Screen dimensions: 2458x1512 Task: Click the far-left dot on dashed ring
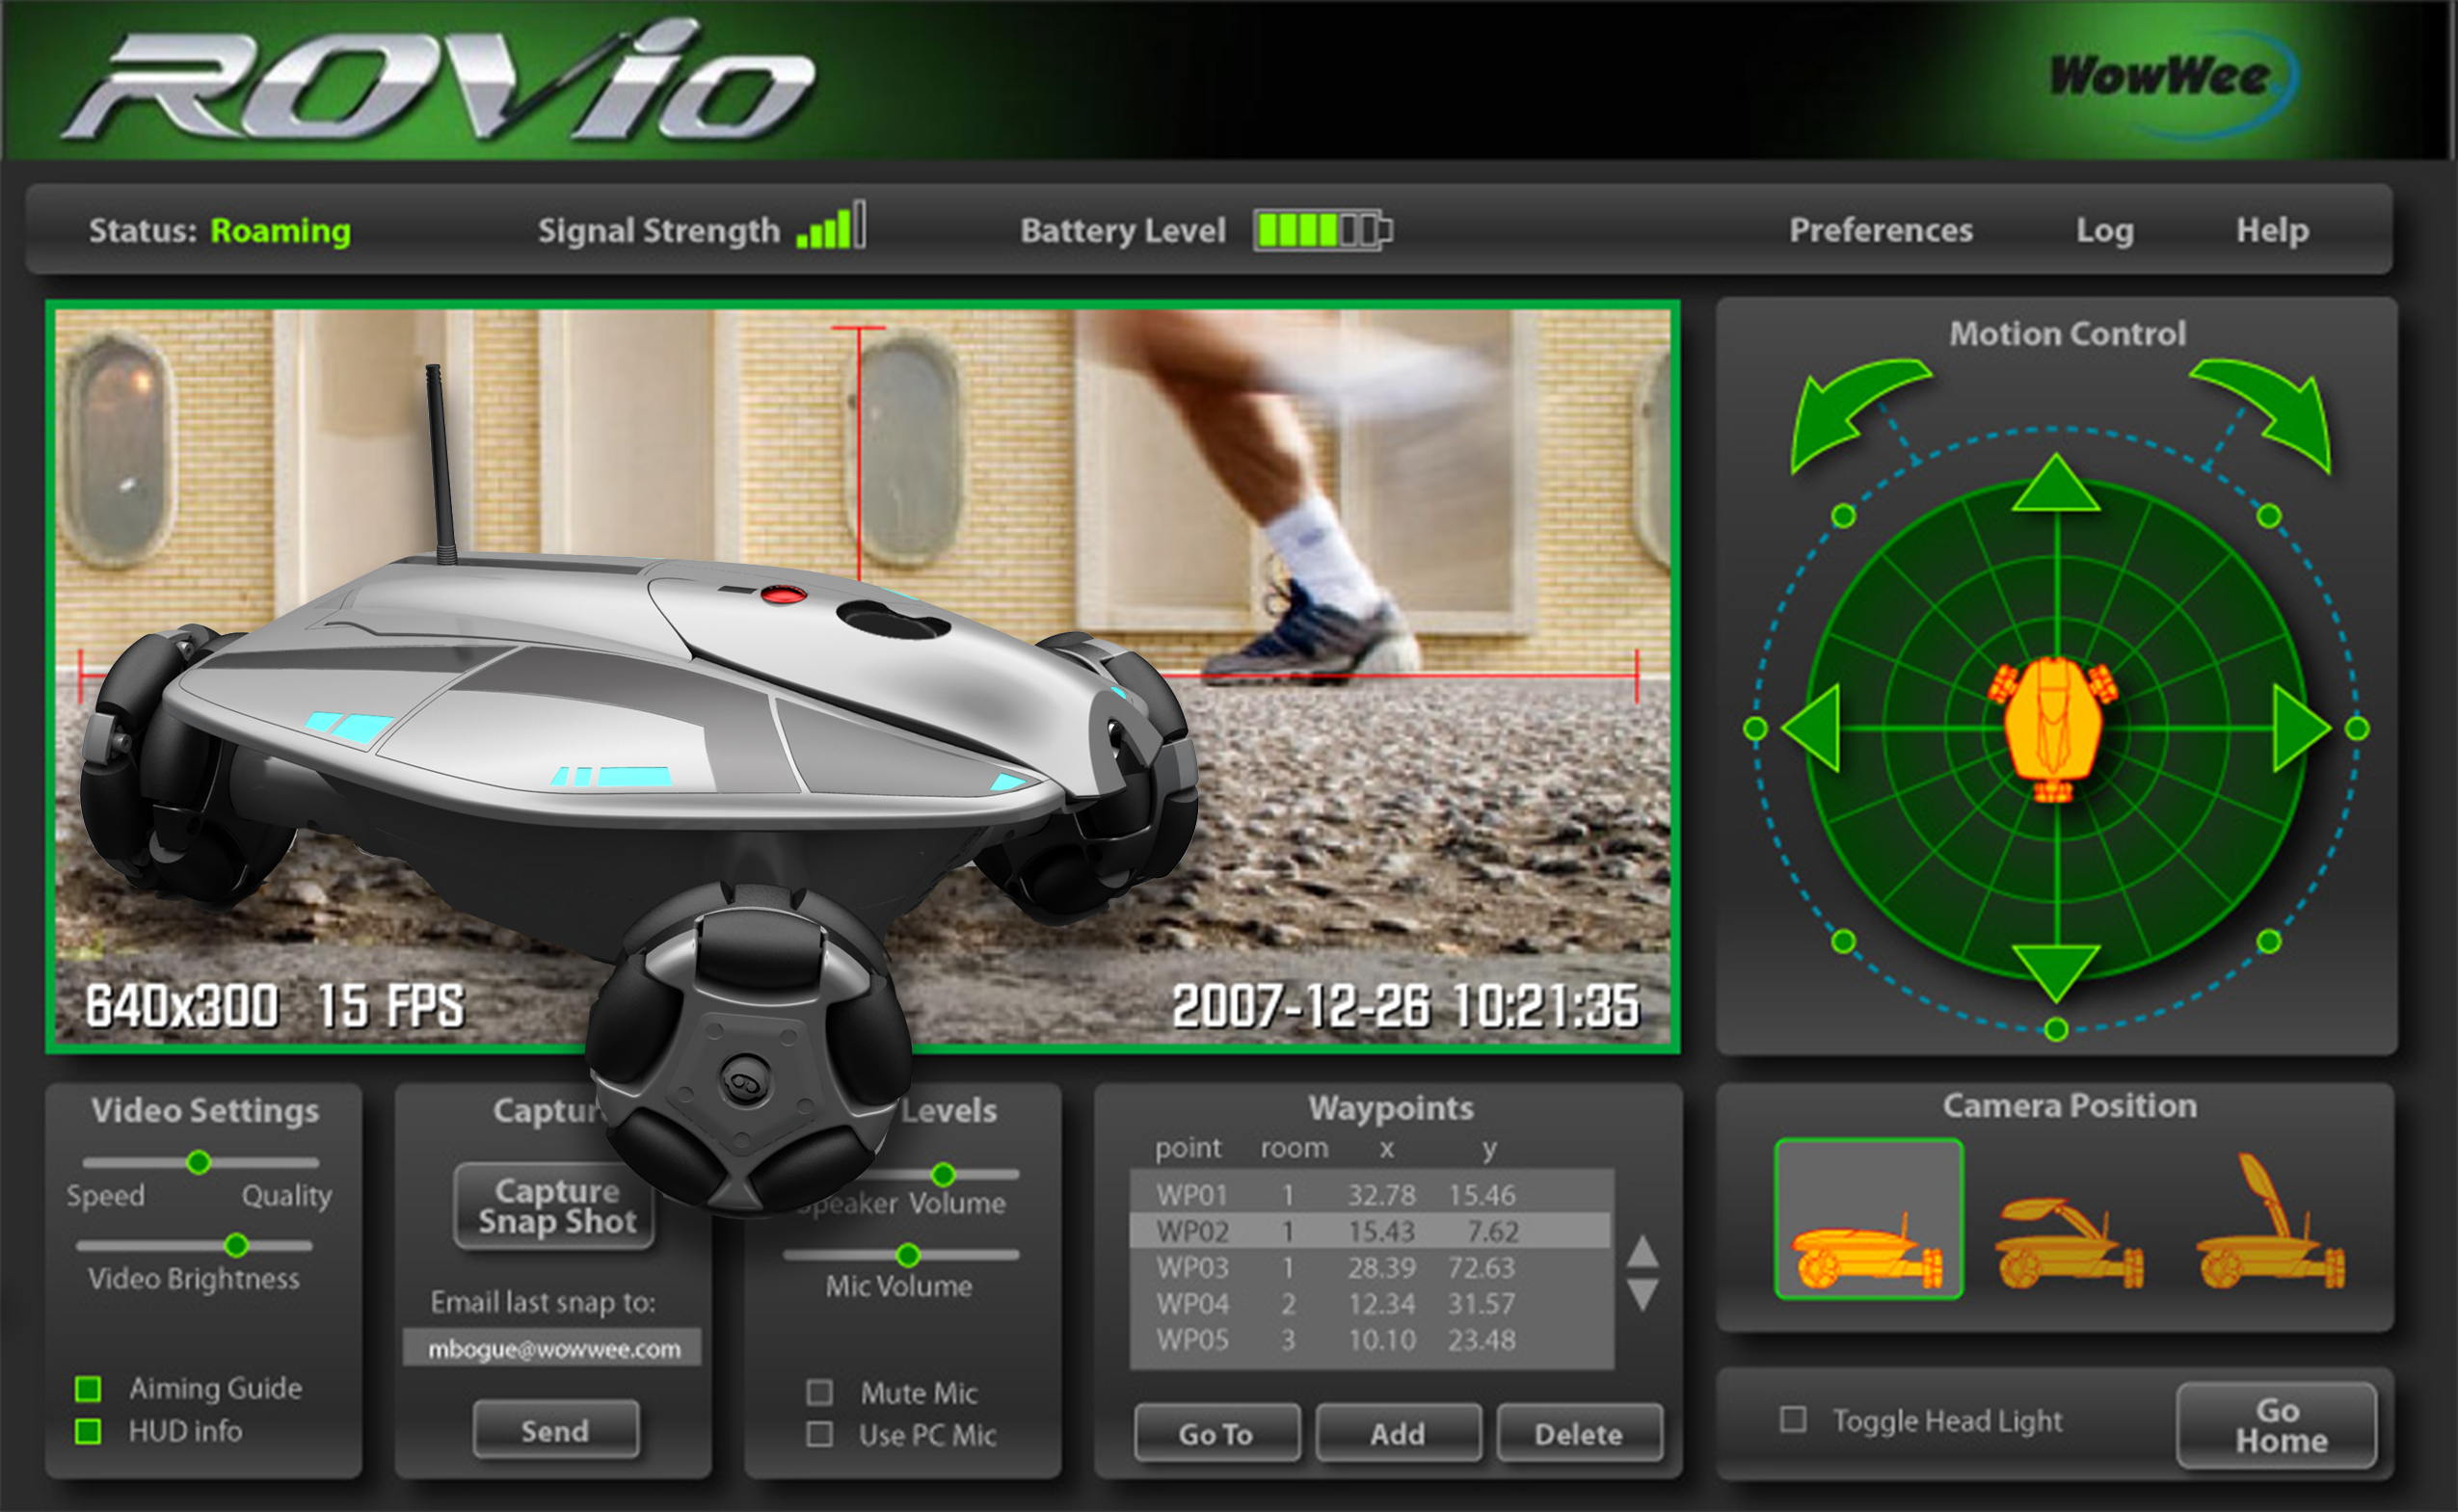(1755, 728)
